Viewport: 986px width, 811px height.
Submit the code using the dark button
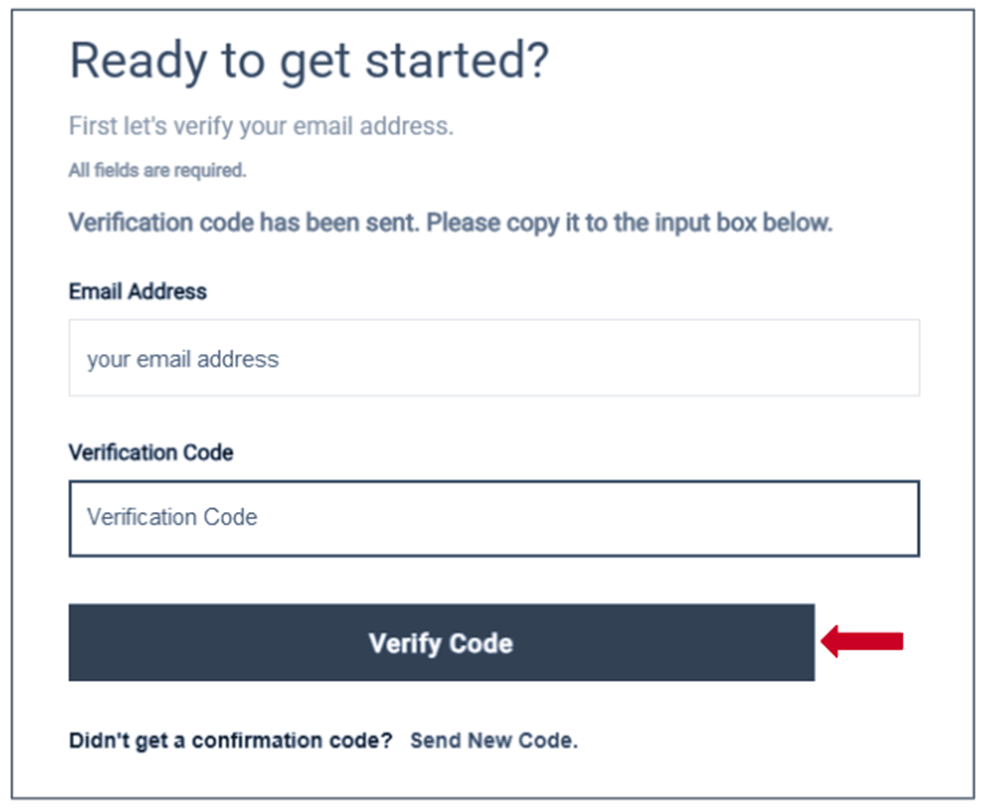441,642
